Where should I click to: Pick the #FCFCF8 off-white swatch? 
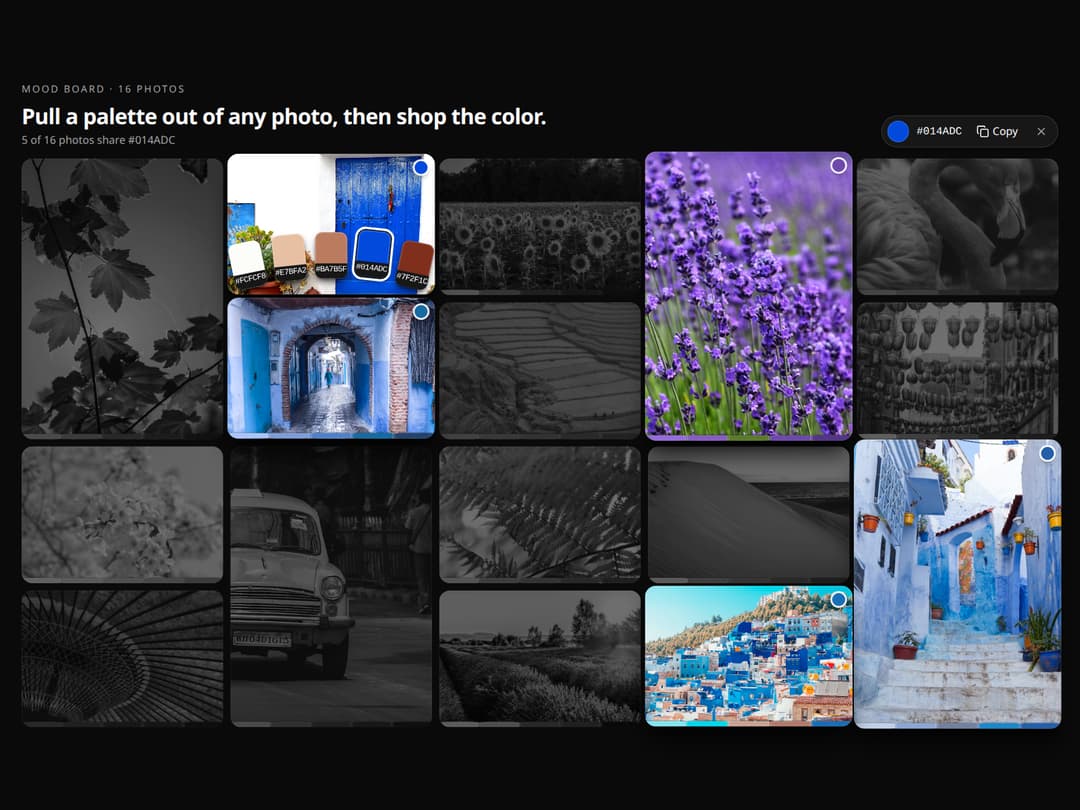(247, 264)
